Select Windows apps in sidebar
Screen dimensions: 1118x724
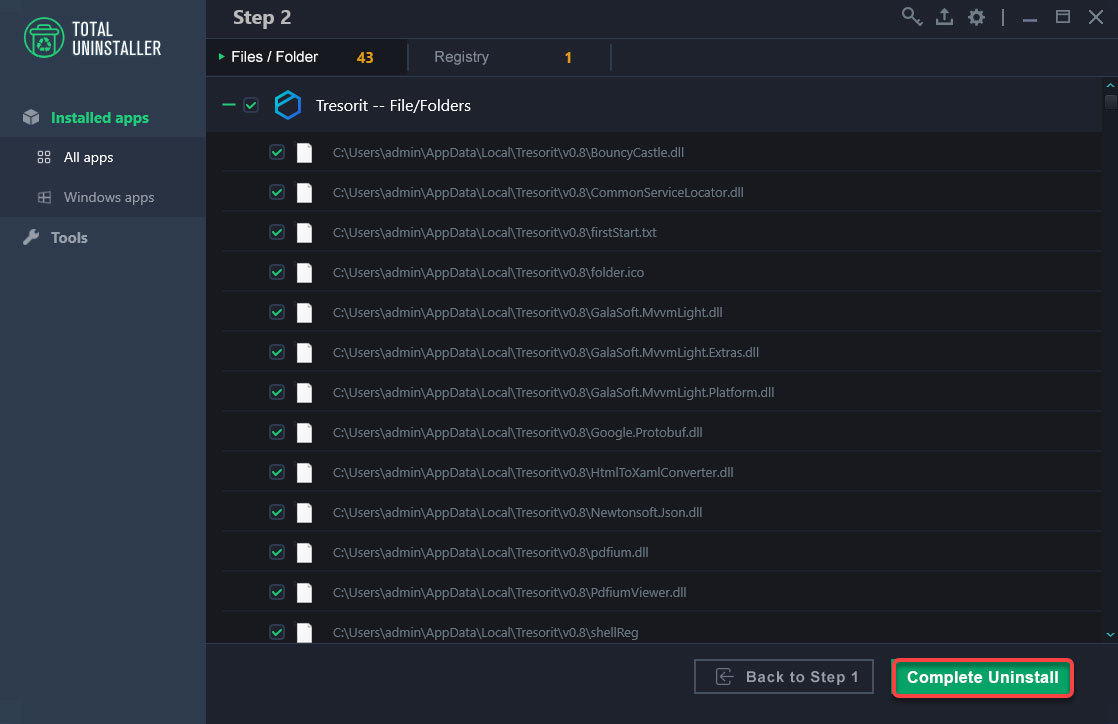click(103, 197)
